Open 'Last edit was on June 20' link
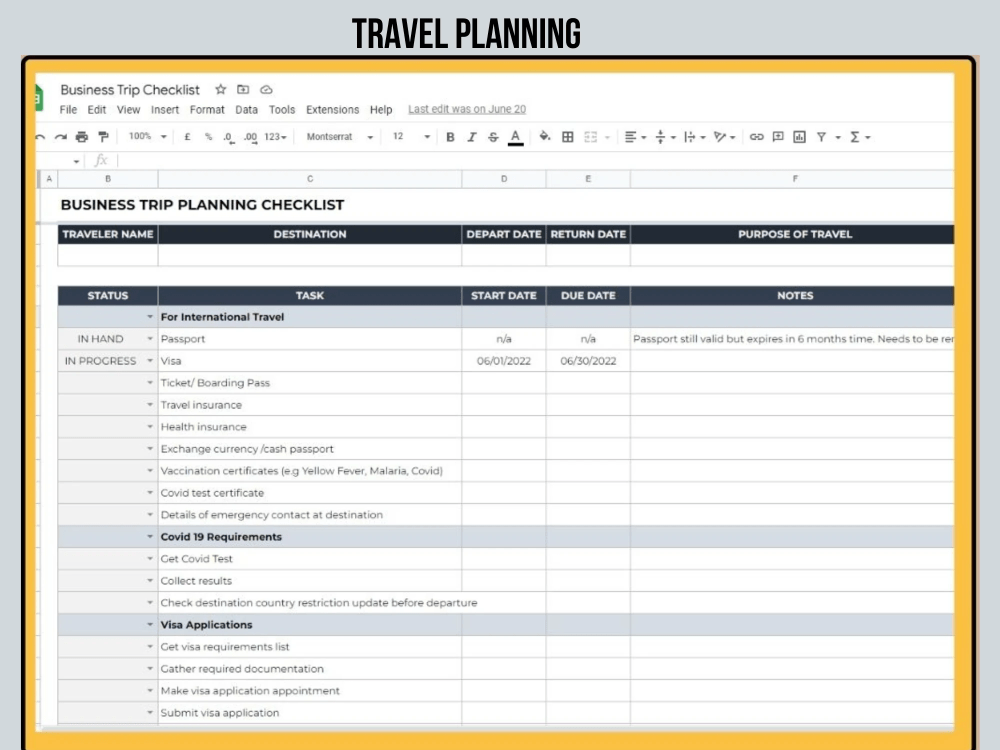The height and width of the screenshot is (750, 1000). pos(467,109)
